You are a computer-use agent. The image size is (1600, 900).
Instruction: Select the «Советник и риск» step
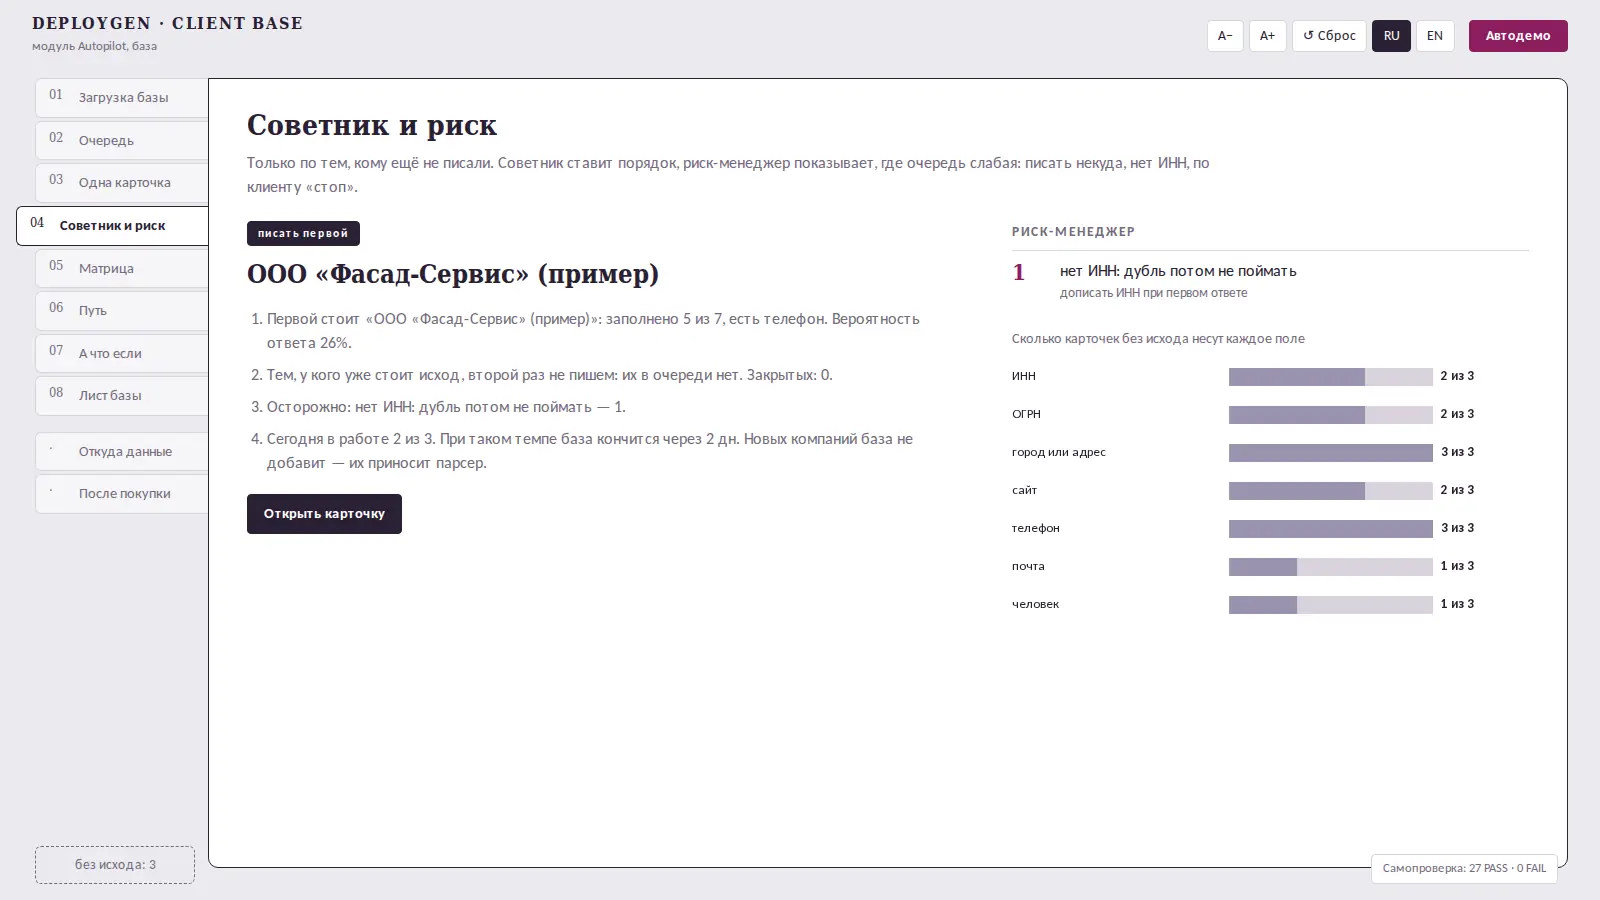tap(112, 226)
